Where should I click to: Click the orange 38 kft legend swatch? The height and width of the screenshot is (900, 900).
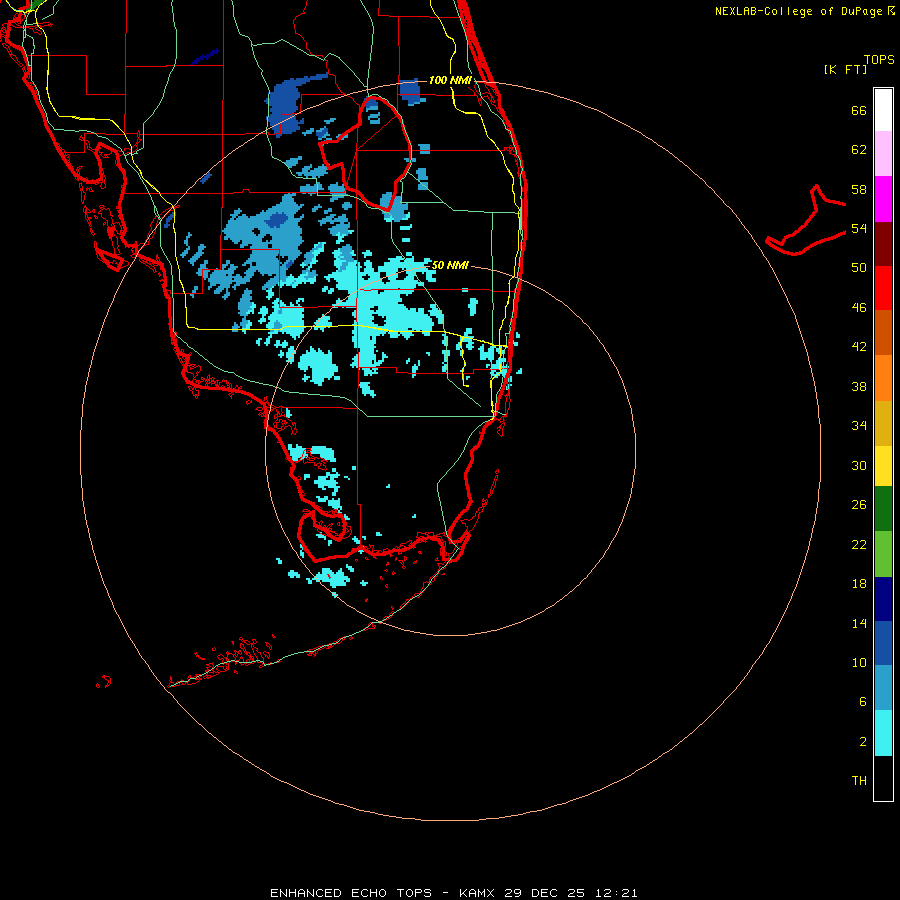(x=883, y=378)
